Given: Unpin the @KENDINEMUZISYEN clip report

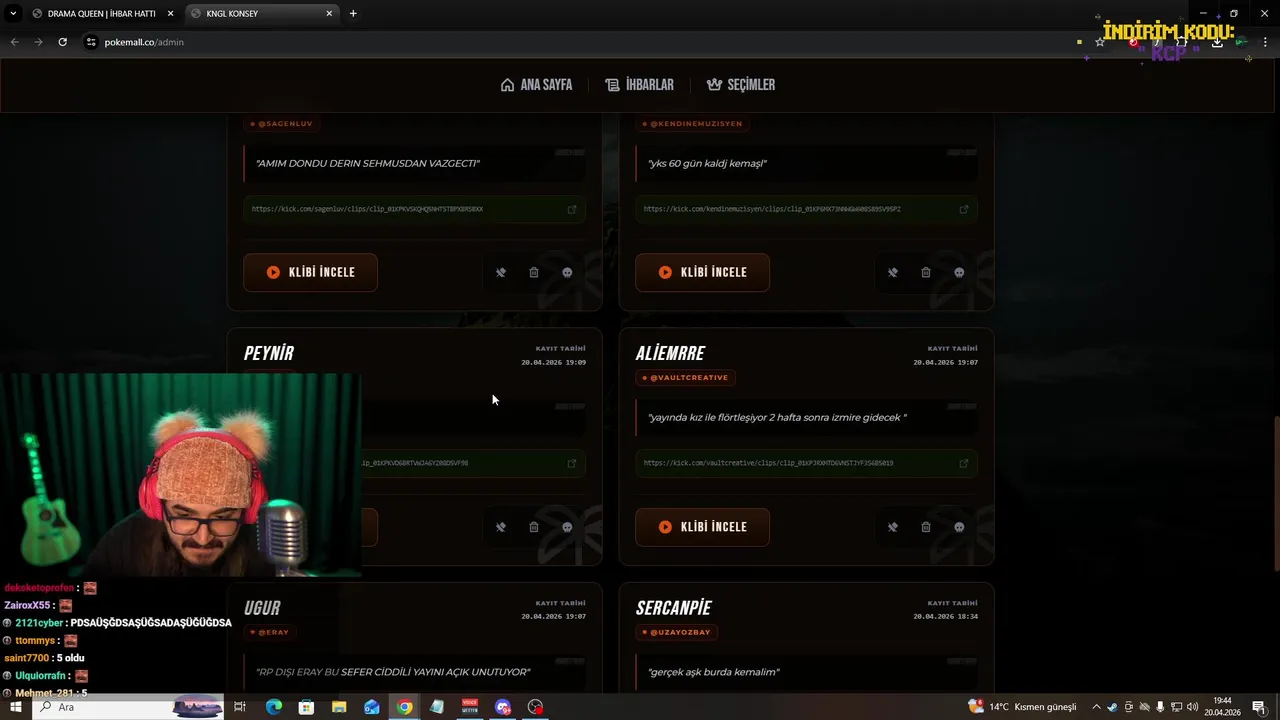Looking at the screenshot, I should tap(893, 272).
